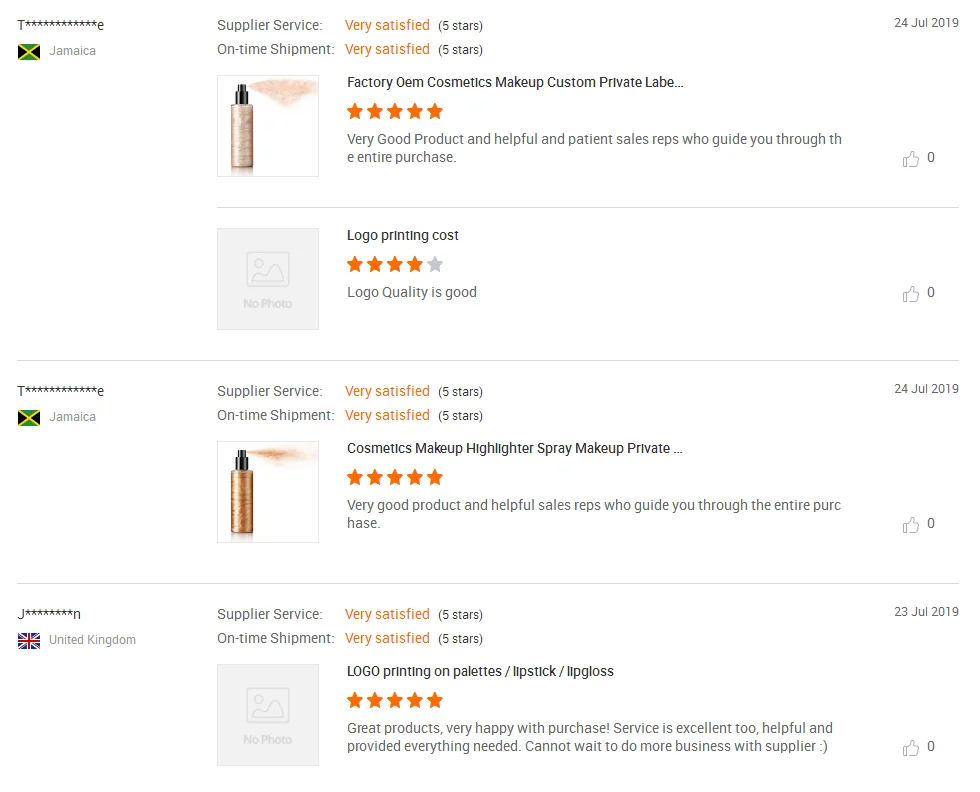Click the No Photo placeholder for Logo printing cost
980x792 pixels.
coord(268,279)
